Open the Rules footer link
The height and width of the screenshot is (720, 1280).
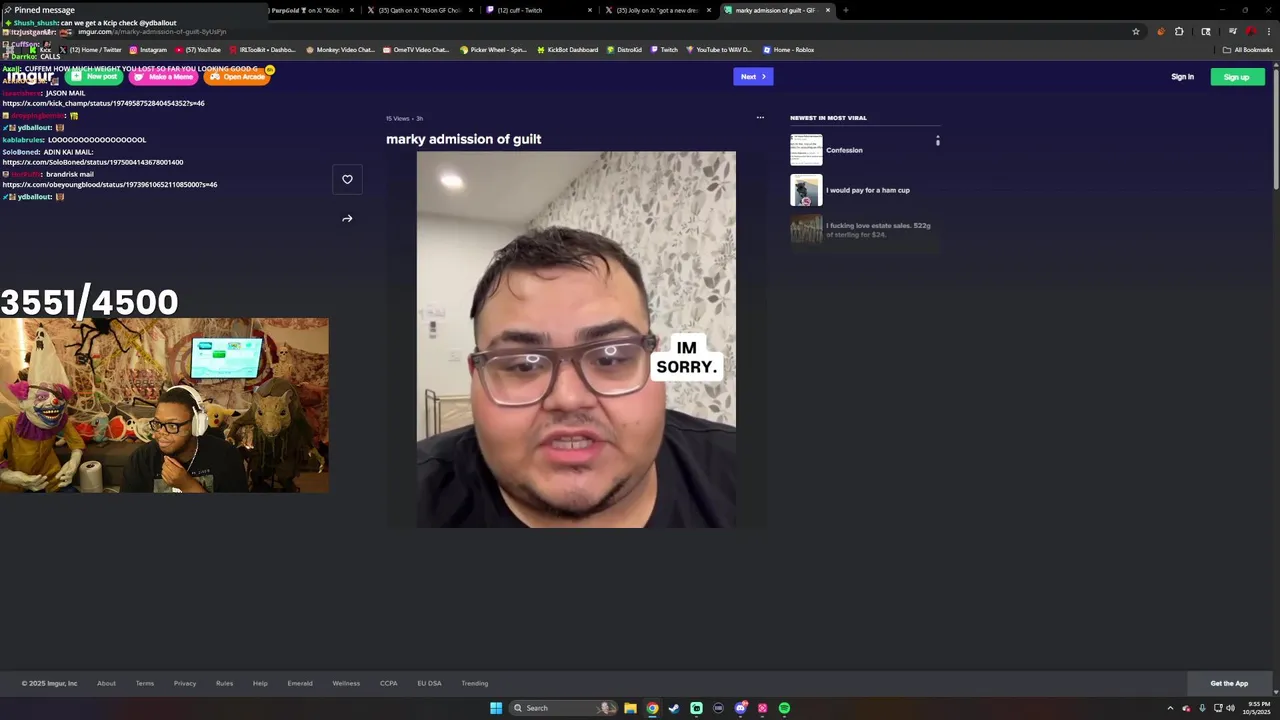pos(224,684)
